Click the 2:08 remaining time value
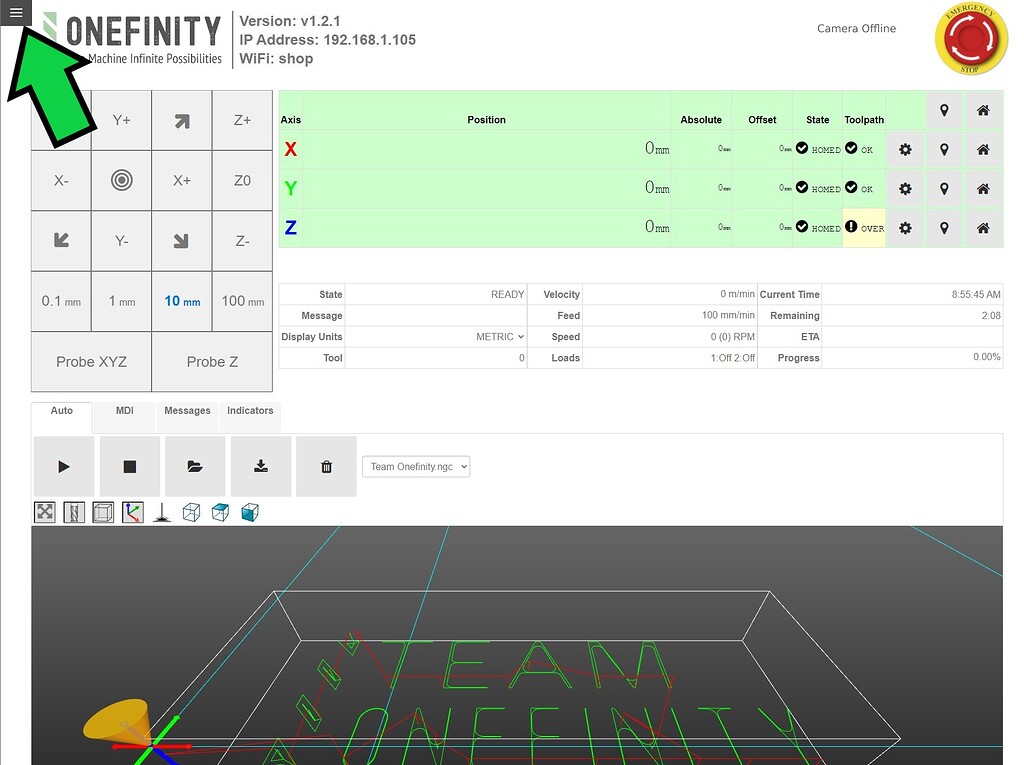This screenshot has height=765, width=1024. point(991,316)
